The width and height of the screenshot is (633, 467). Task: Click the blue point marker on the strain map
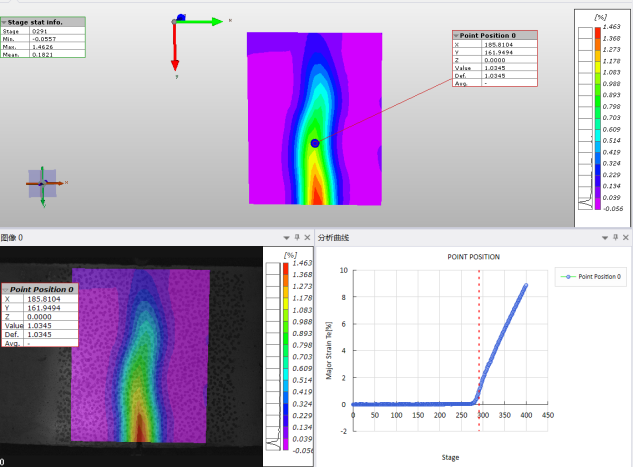(315, 144)
